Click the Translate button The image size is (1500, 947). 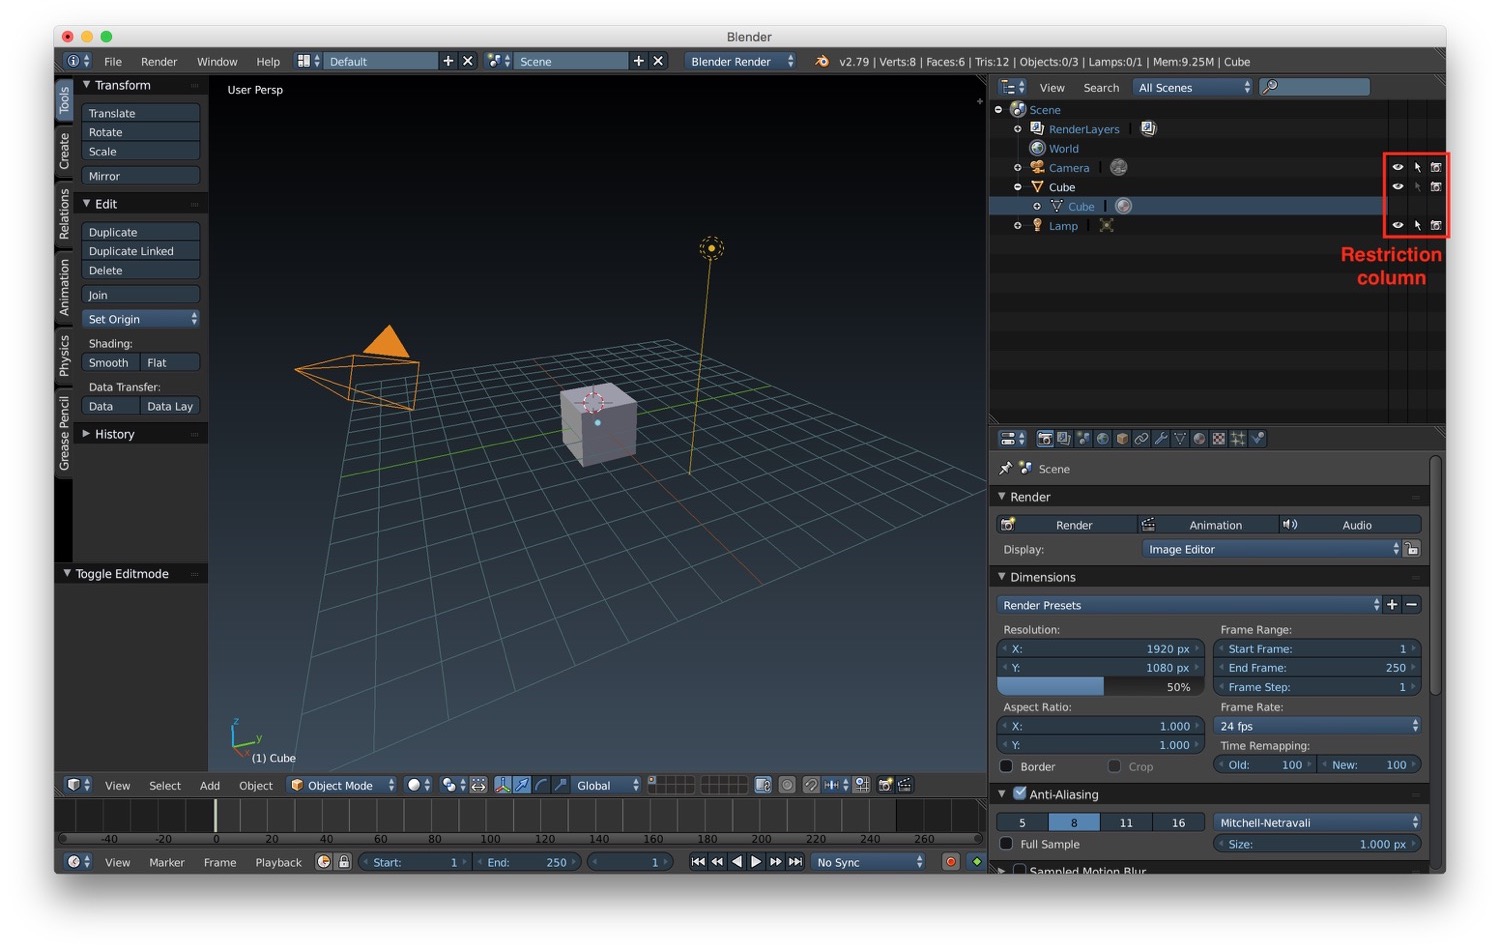point(141,113)
